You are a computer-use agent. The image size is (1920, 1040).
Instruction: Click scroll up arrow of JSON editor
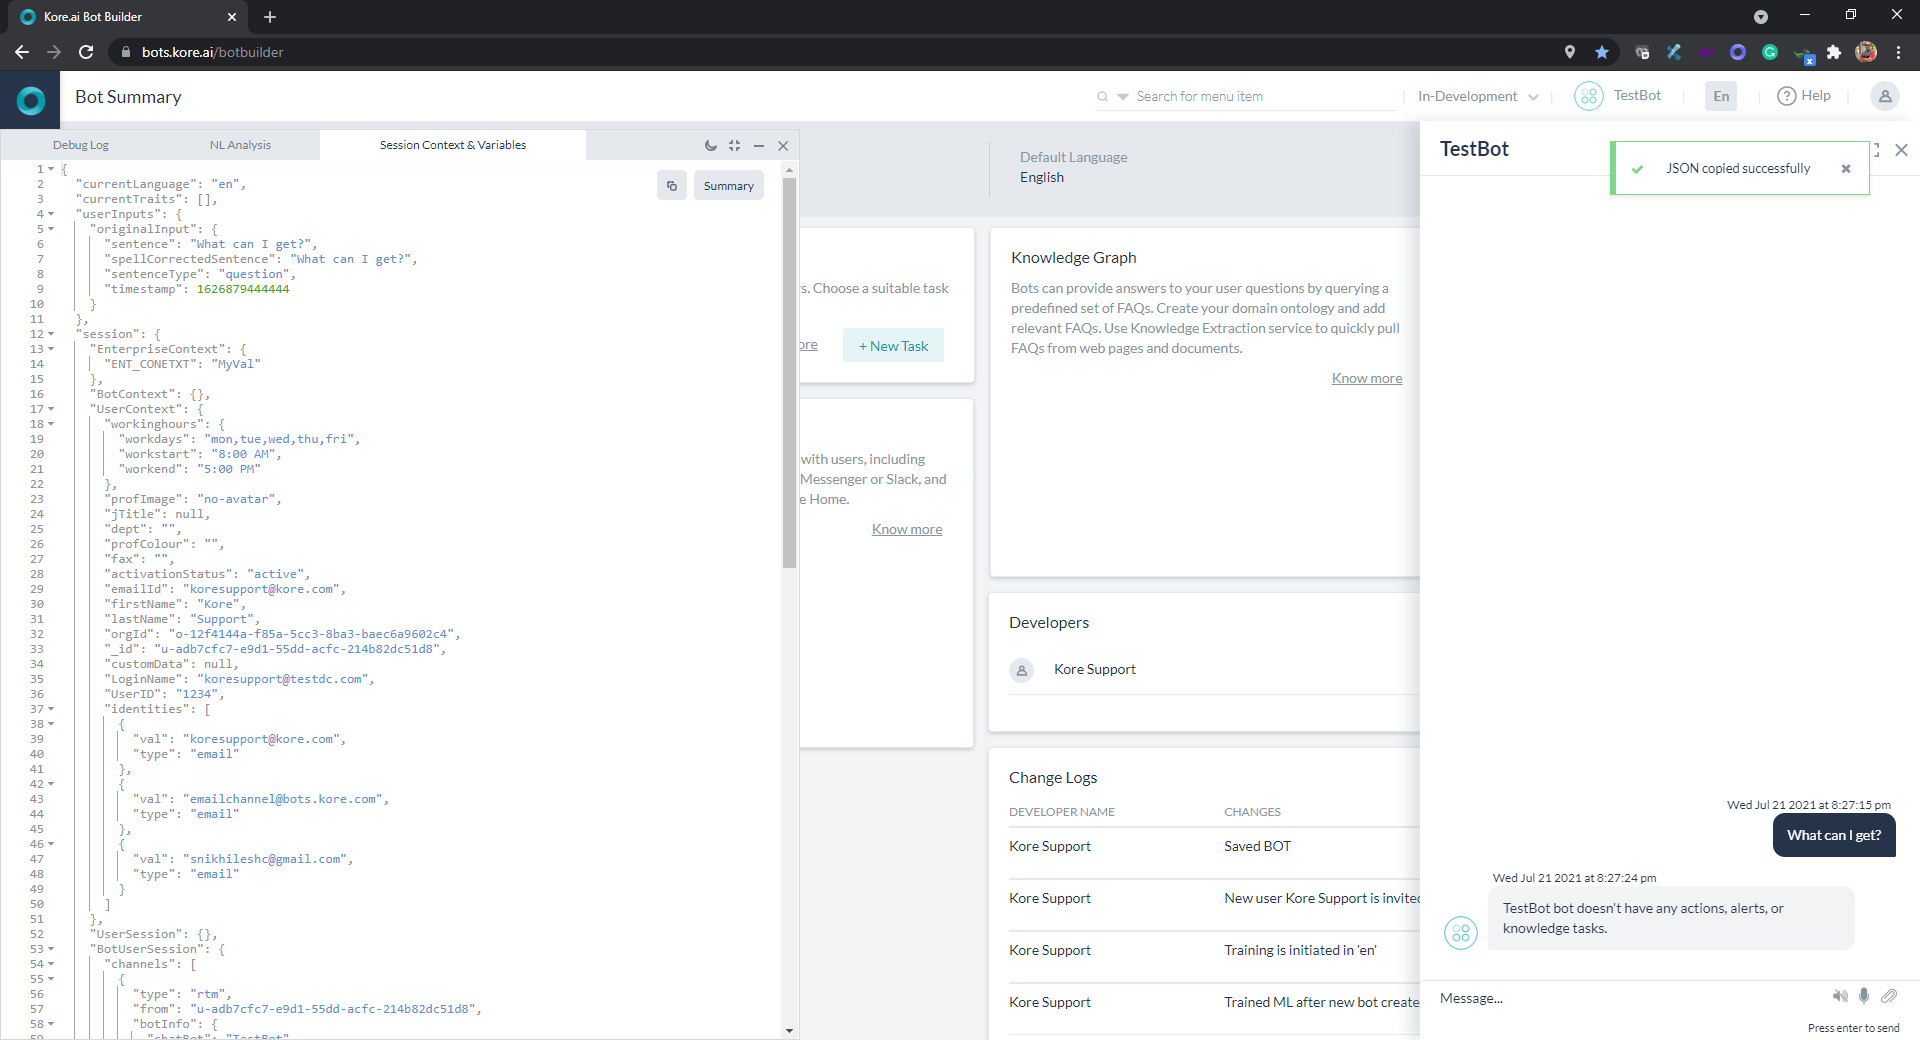789,170
